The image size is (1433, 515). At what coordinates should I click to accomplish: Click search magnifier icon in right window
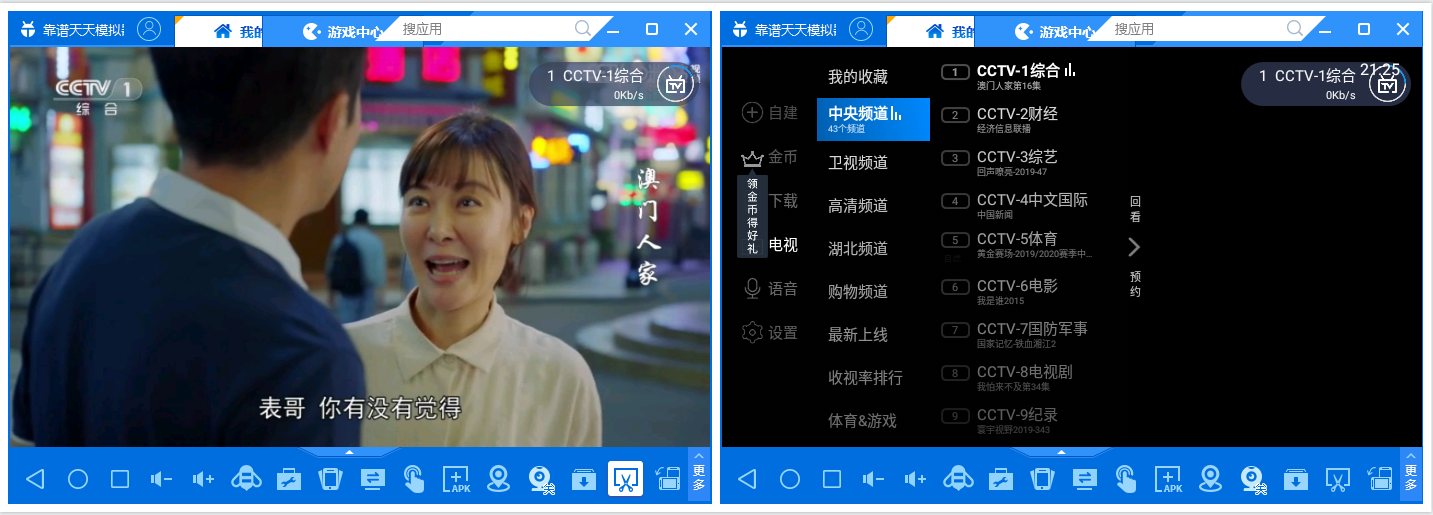point(1295,29)
